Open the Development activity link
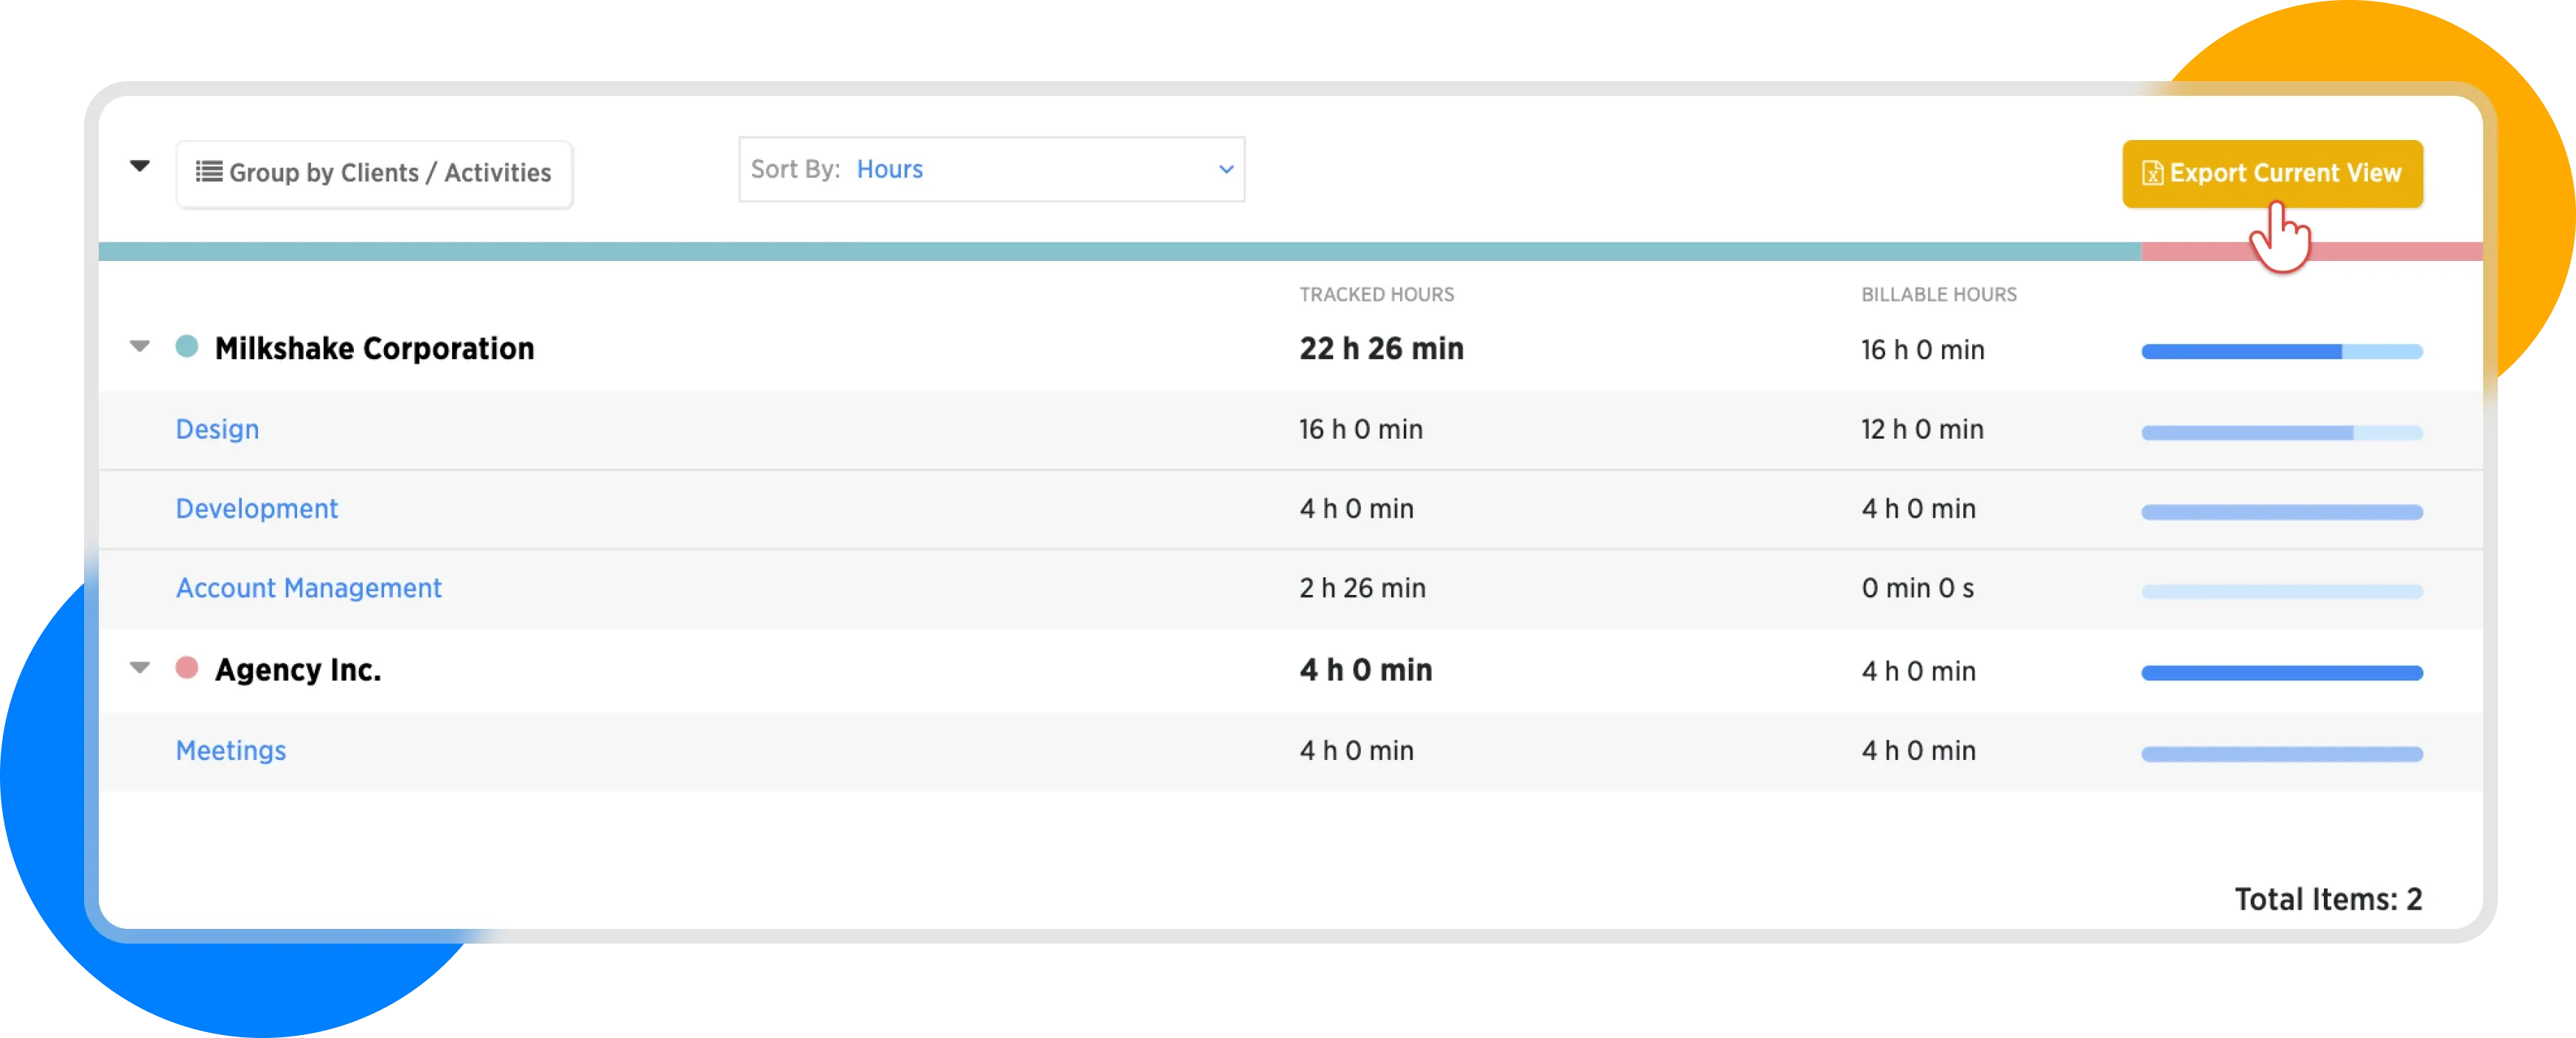Image resolution: width=2576 pixels, height=1038 pixels. tap(257, 509)
